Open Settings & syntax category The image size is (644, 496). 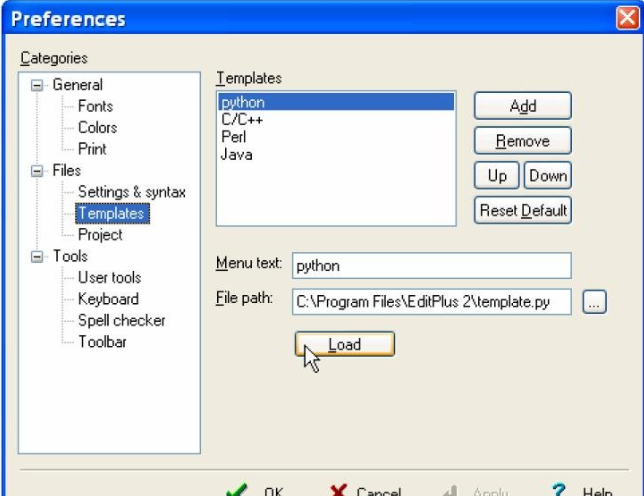tap(132, 192)
